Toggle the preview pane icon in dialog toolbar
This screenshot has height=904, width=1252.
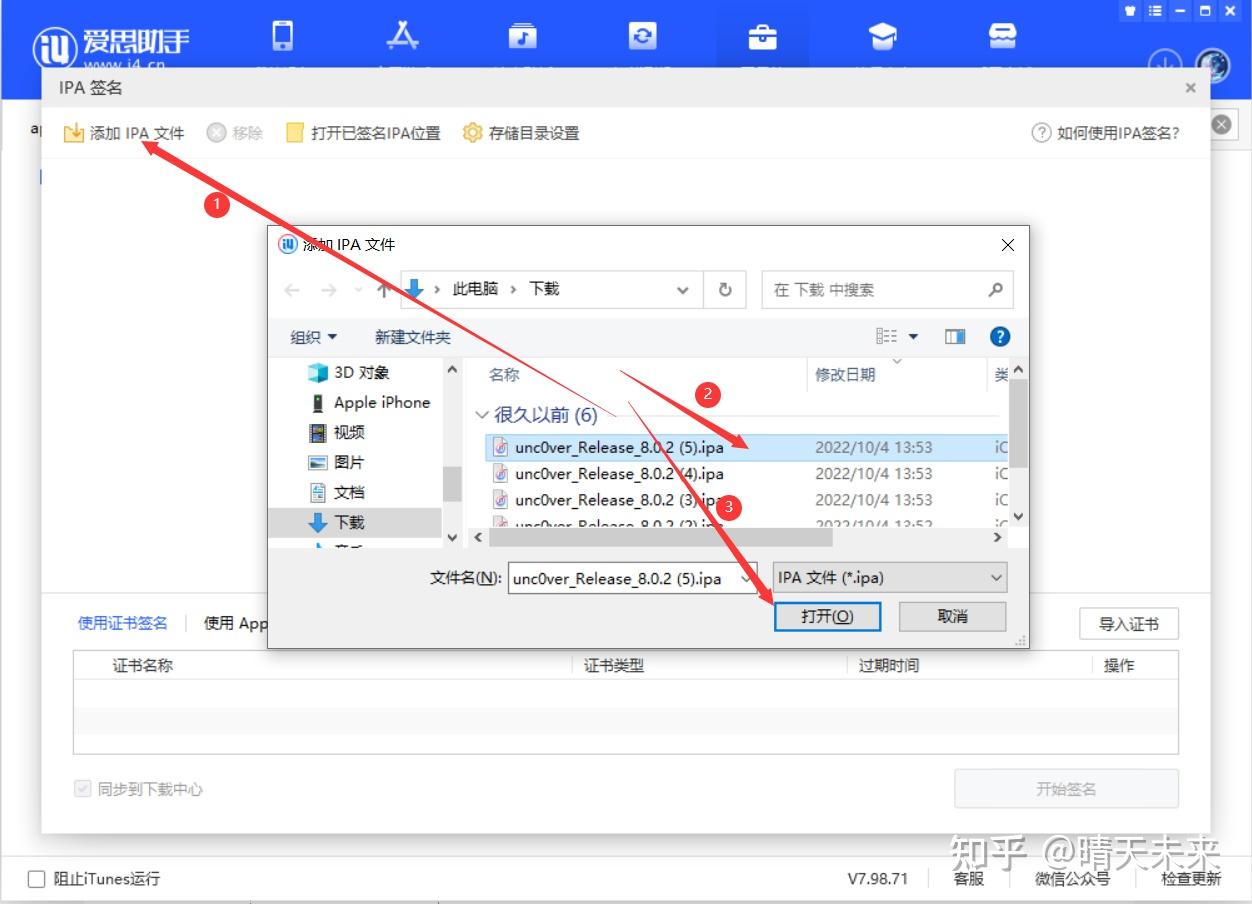point(954,336)
